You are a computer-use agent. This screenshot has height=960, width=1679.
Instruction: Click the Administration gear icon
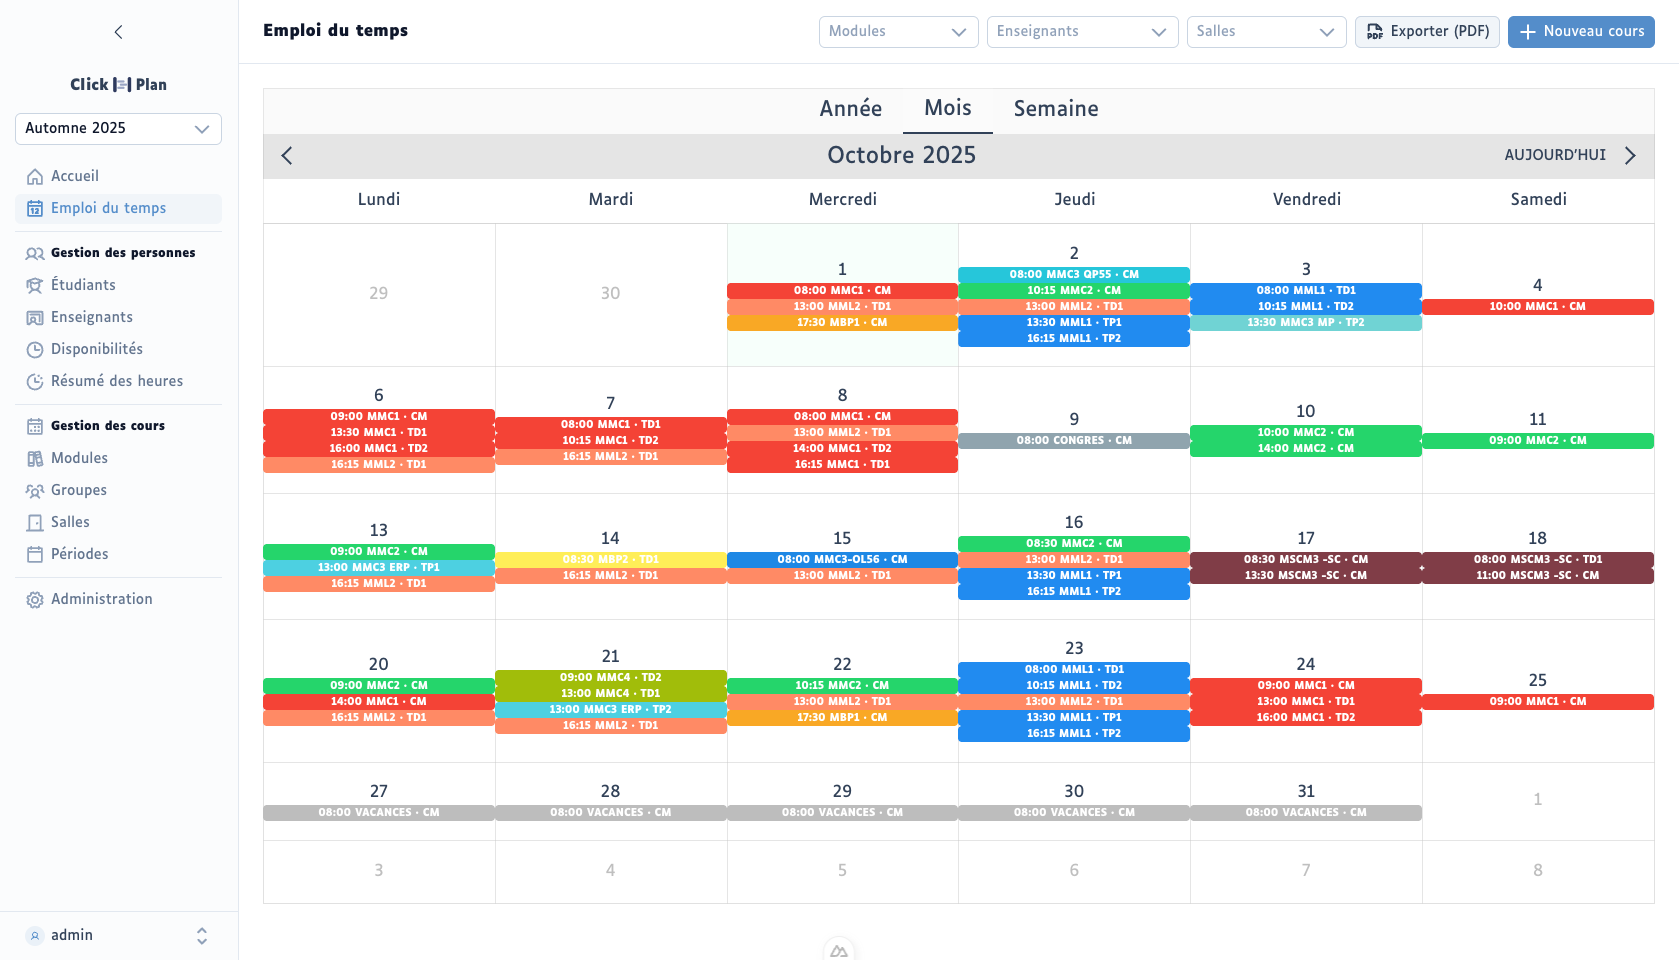[x=35, y=600]
